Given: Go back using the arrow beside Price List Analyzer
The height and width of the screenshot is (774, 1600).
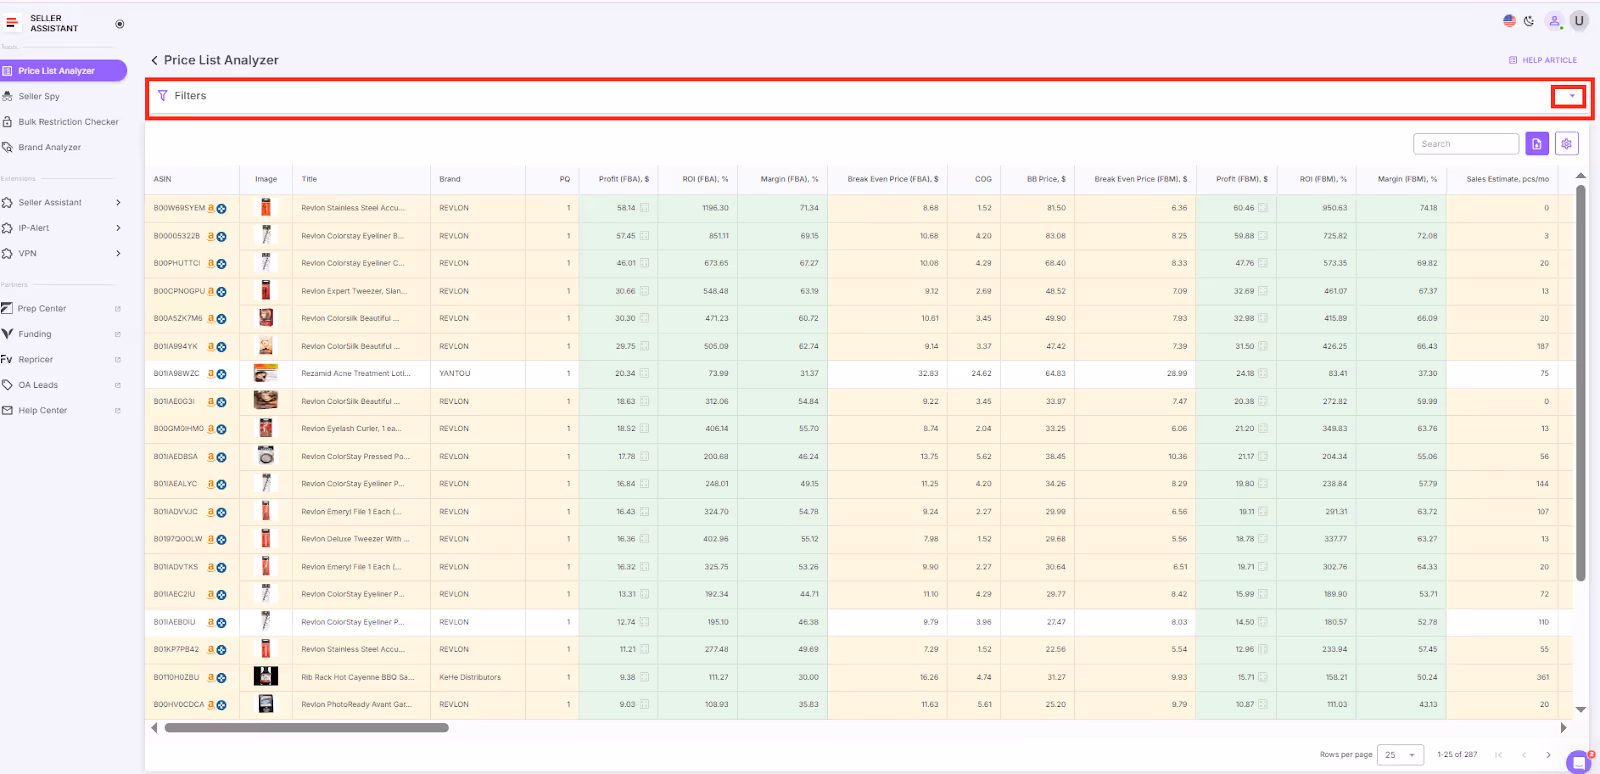Looking at the screenshot, I should [154, 61].
